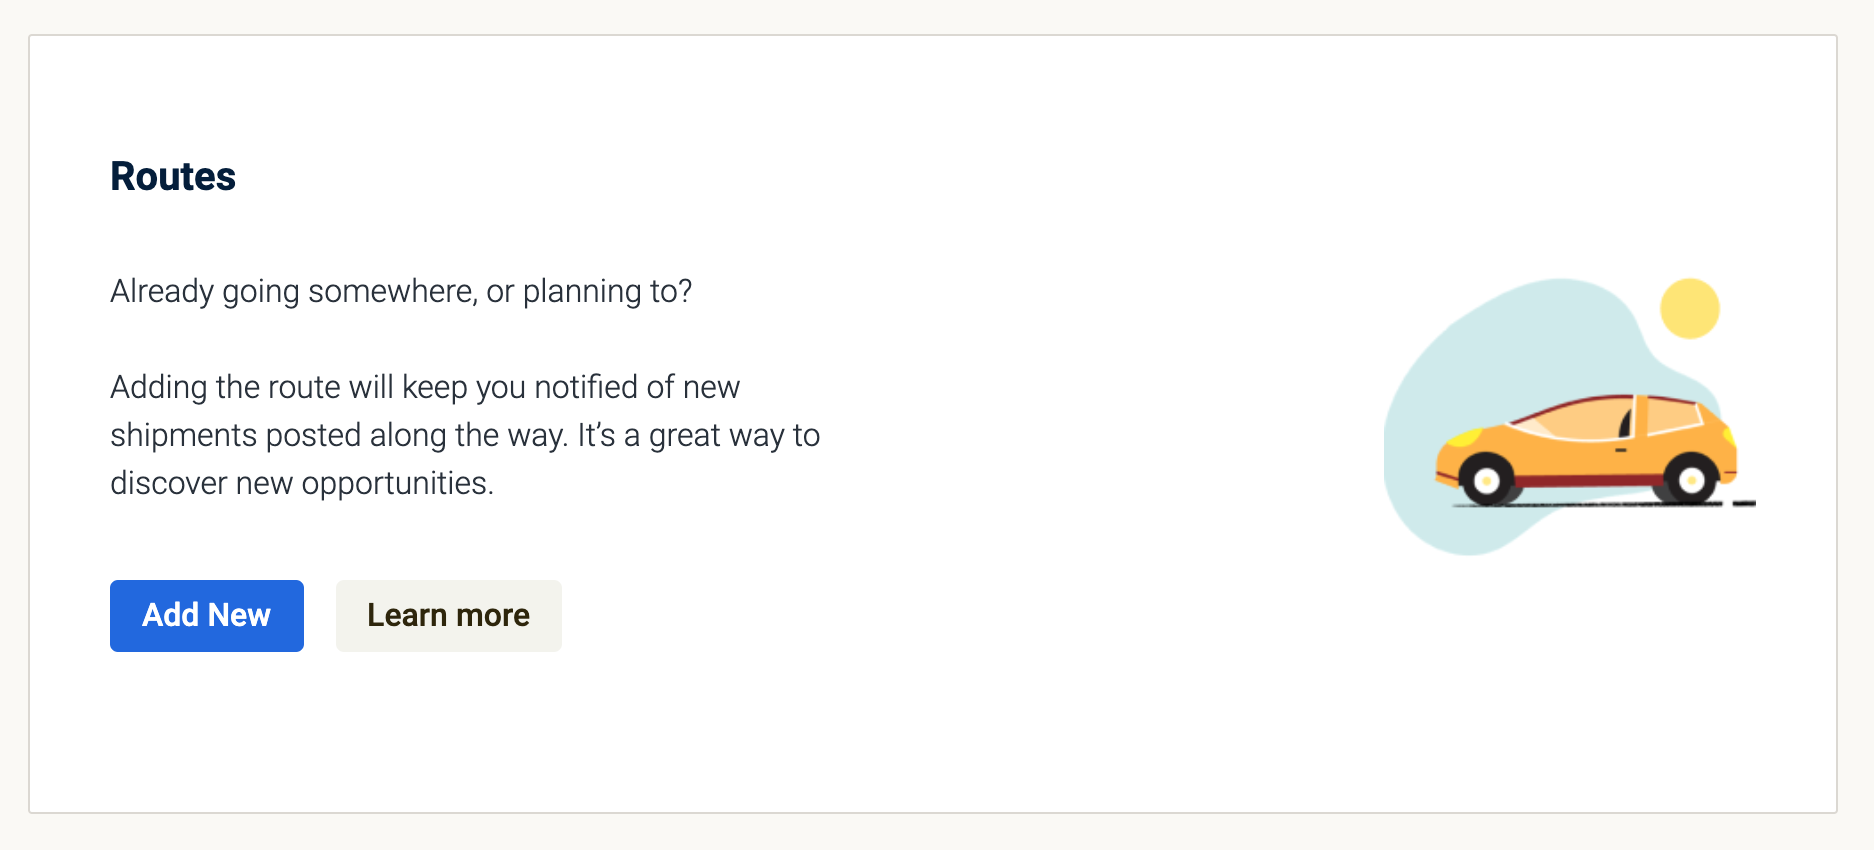Click the 'discover new opportunities' text
This screenshot has height=850, width=1874.
[302, 483]
